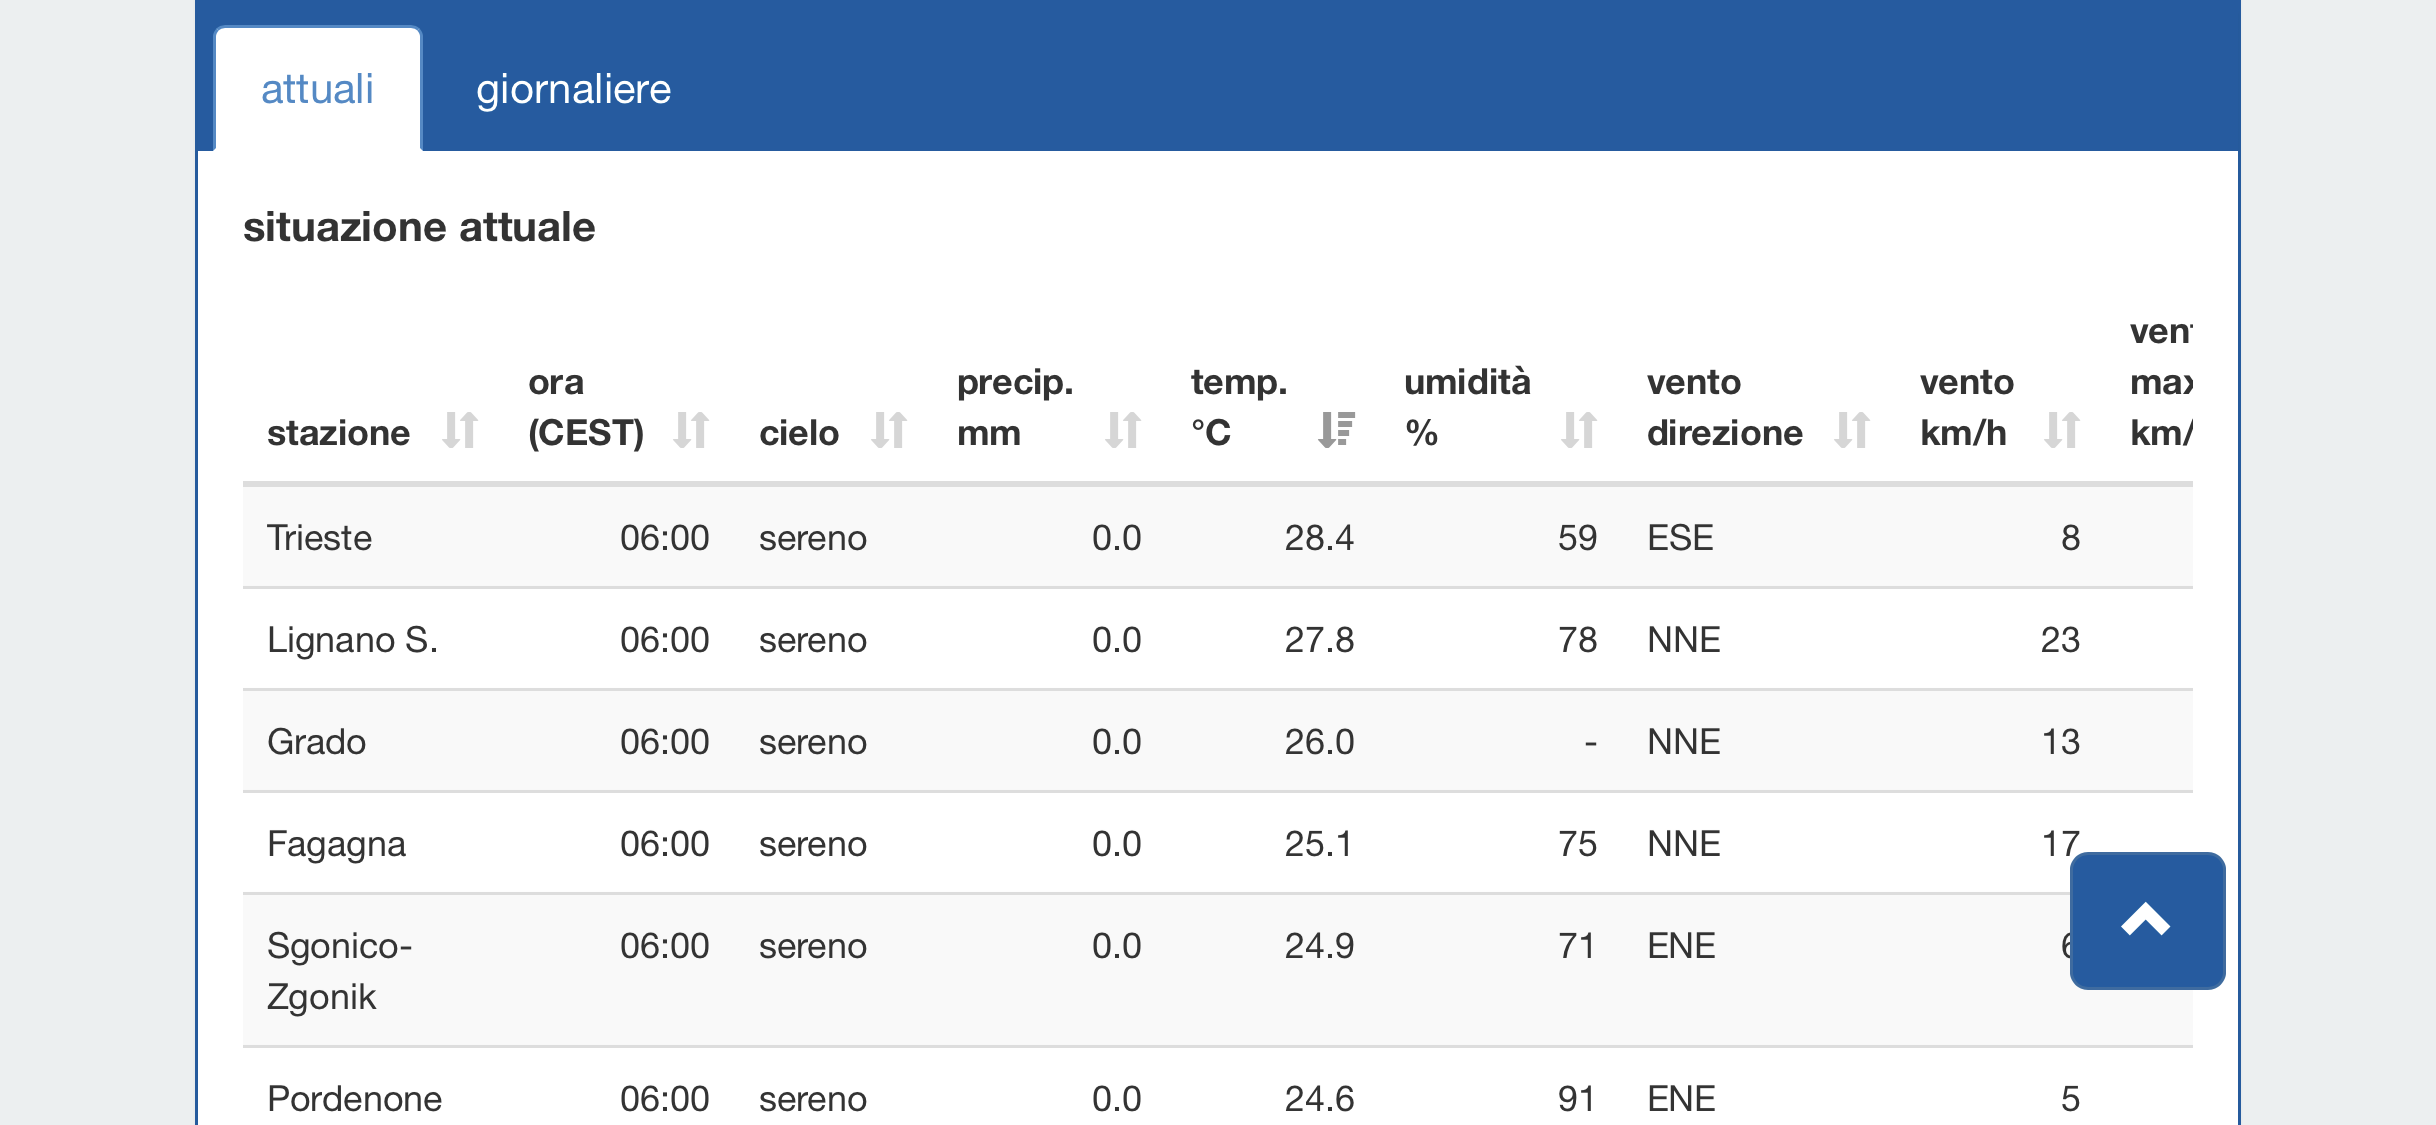Sort by umidità % arrows icon

point(1579,430)
